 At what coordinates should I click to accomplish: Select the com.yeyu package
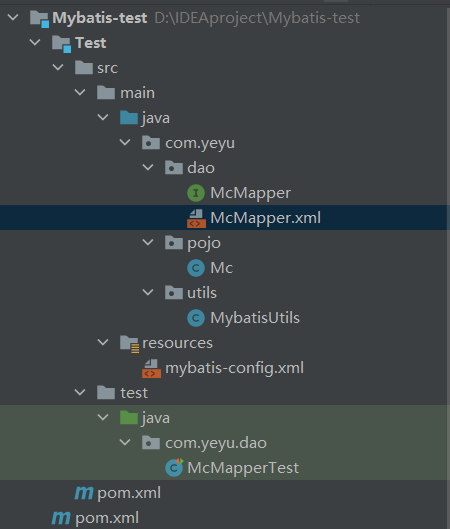coord(200,143)
